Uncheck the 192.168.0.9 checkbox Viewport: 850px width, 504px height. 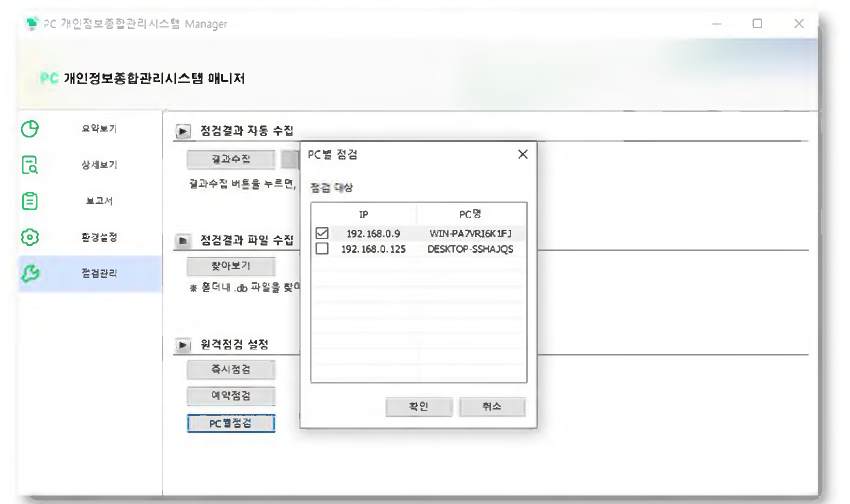click(x=322, y=234)
